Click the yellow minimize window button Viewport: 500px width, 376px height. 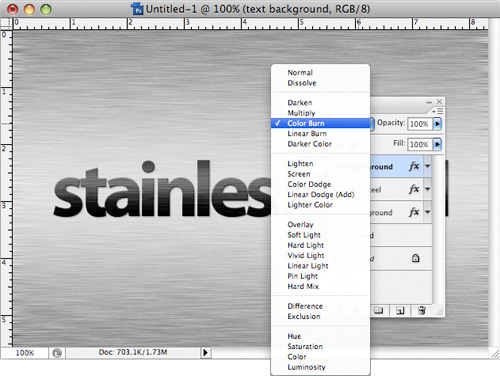point(29,9)
